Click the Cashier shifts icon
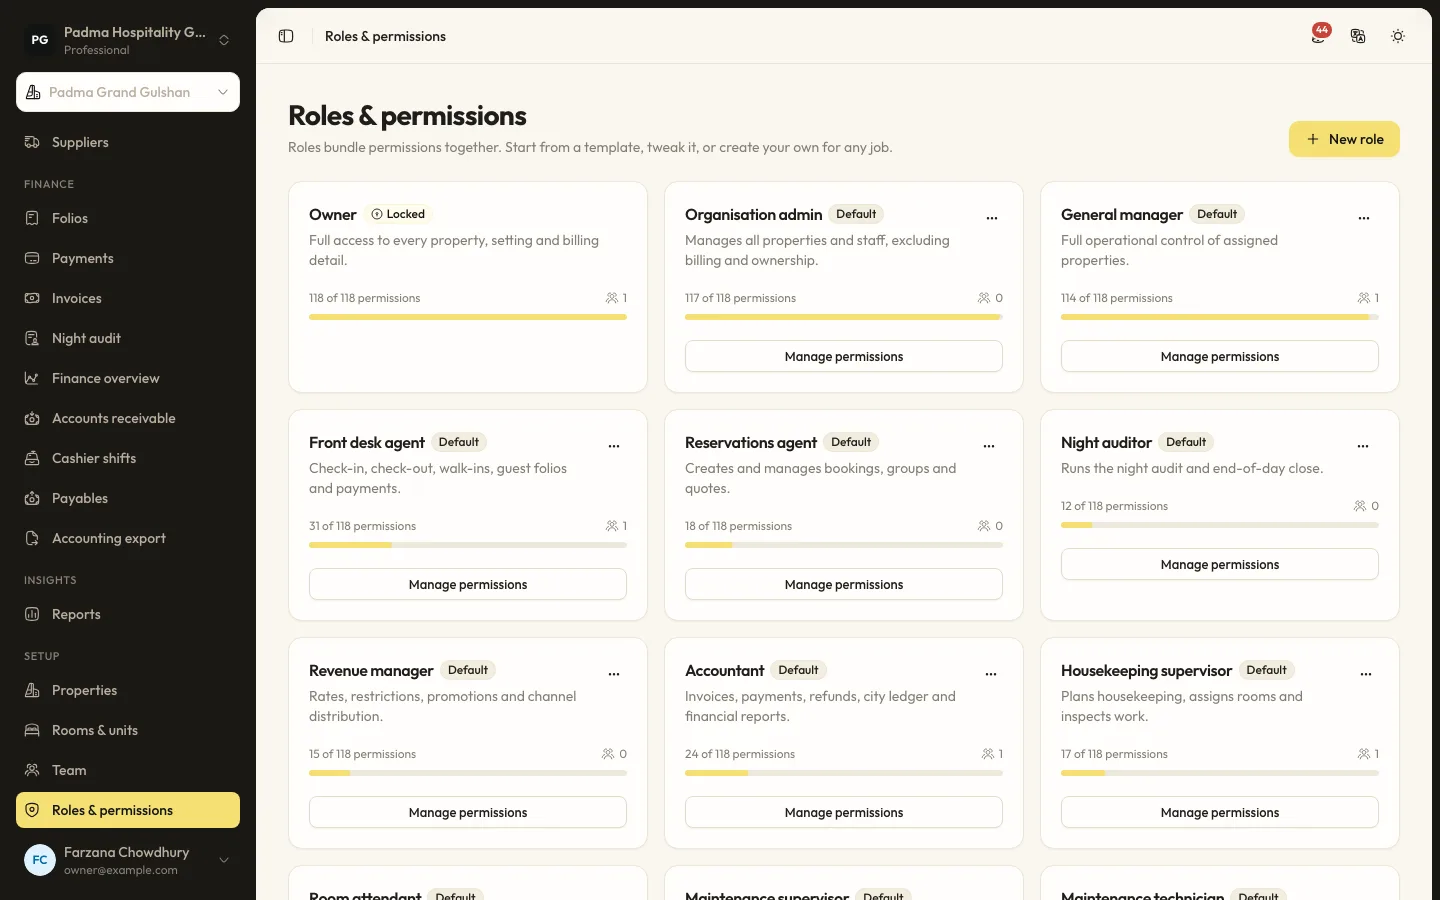Viewport: 1440px width, 900px height. click(x=32, y=458)
